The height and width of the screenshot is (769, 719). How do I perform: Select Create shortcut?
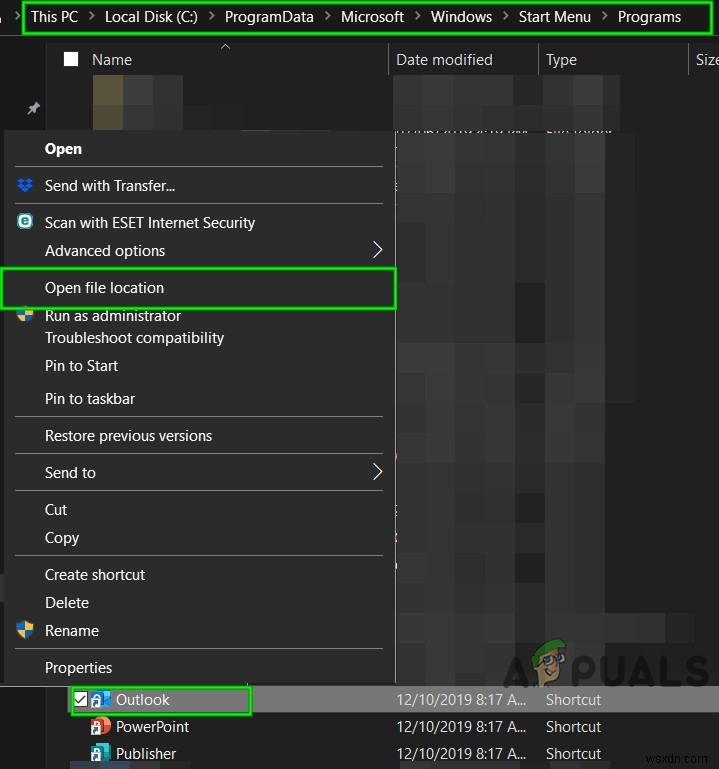[x=95, y=575]
